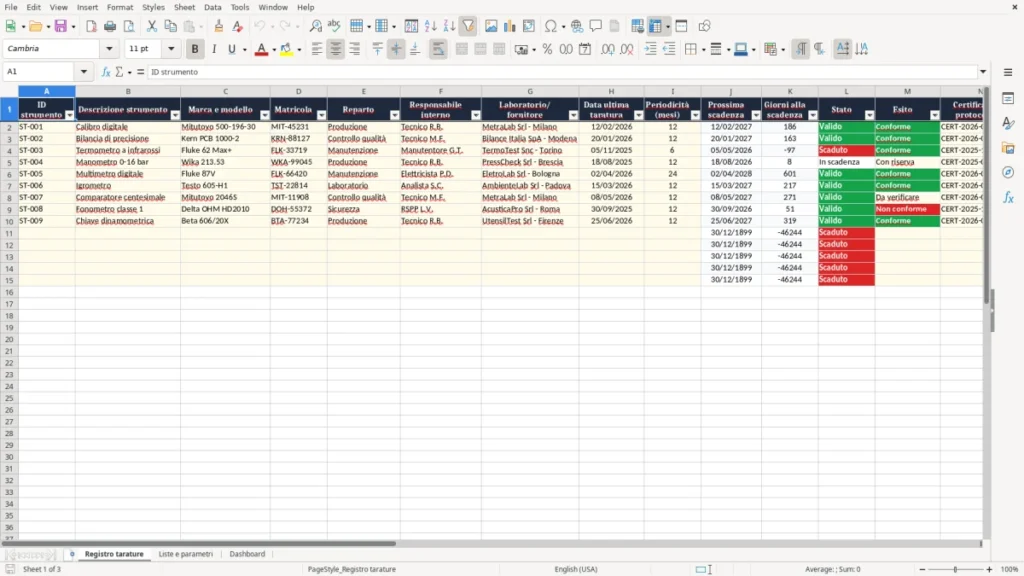
Task: Expand the formula bar arrow
Action: coord(983,72)
